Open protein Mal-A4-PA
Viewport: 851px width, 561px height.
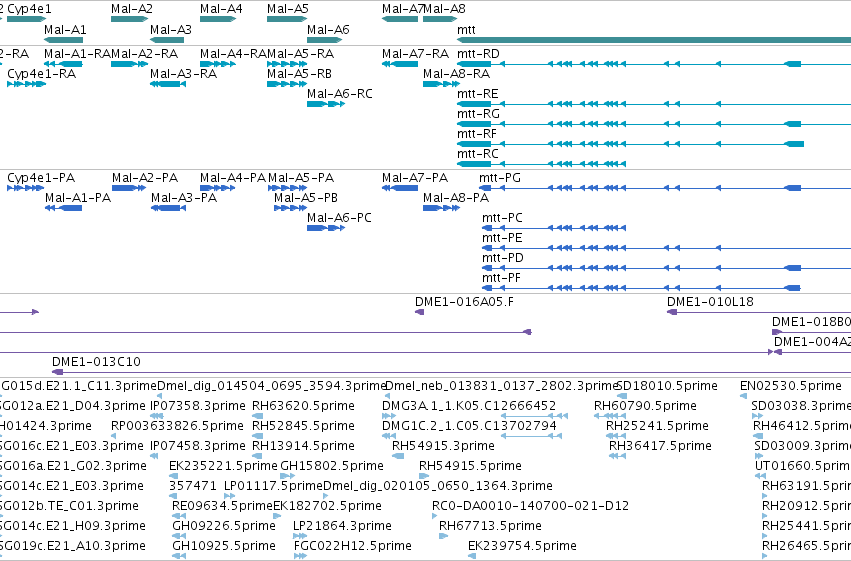coord(218,188)
